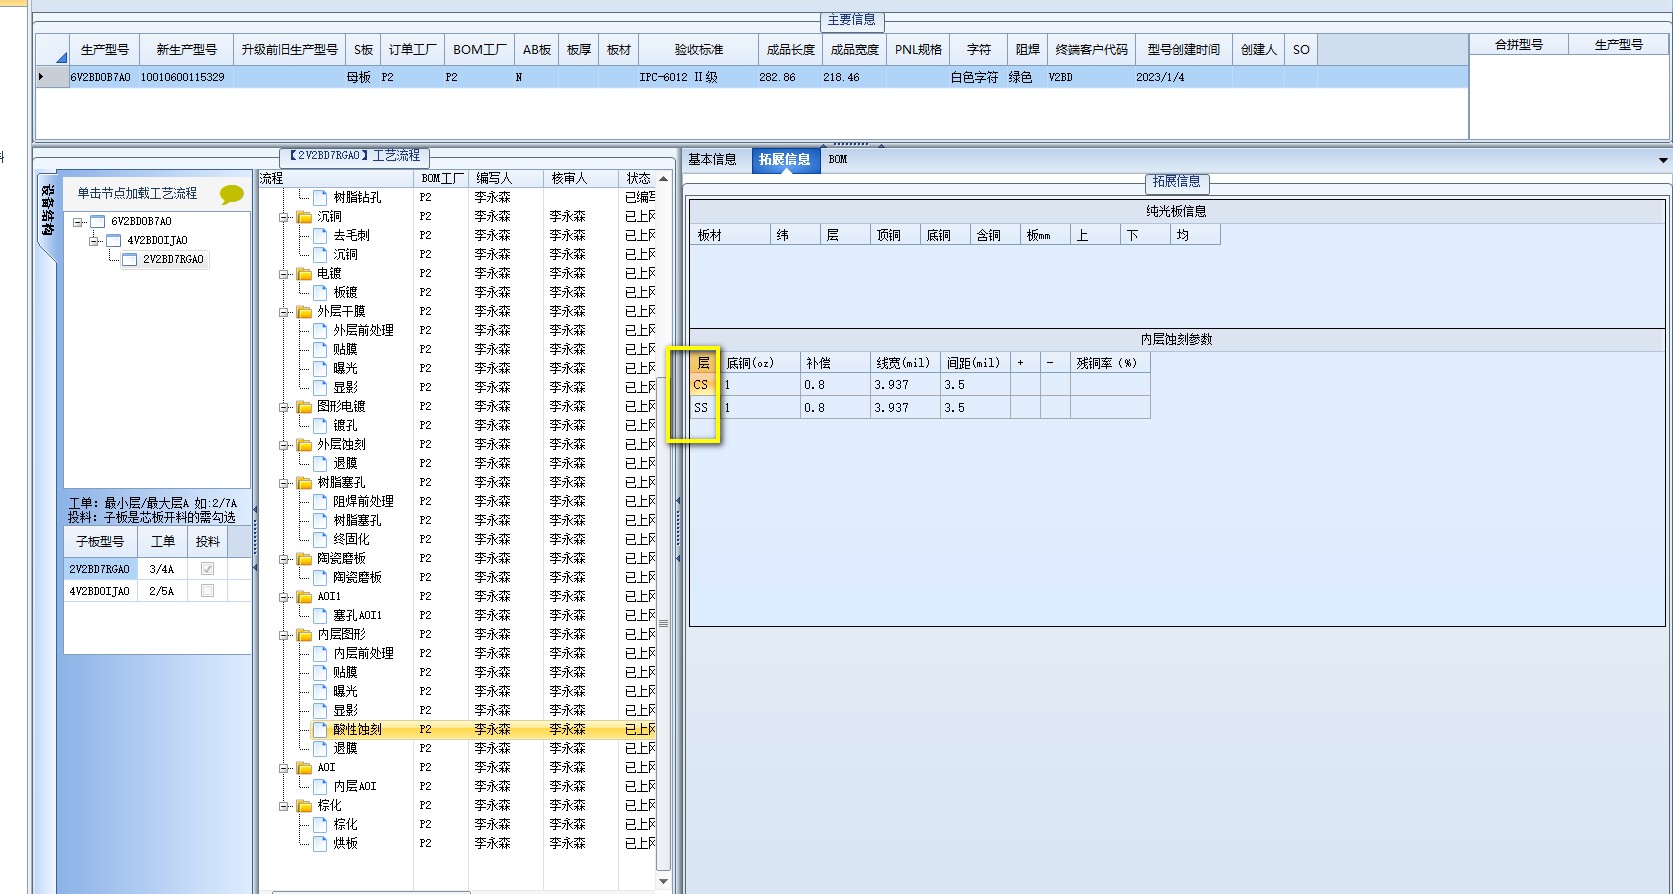1673x894 pixels.
Task: Click the 6V2BD0B7A0 node icon in structure tree
Action: [x=98, y=222]
